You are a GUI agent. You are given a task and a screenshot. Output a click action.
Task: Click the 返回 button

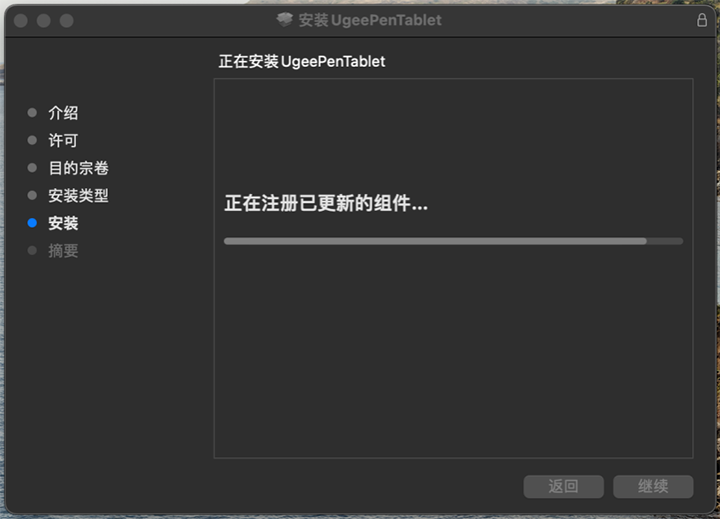coord(563,486)
